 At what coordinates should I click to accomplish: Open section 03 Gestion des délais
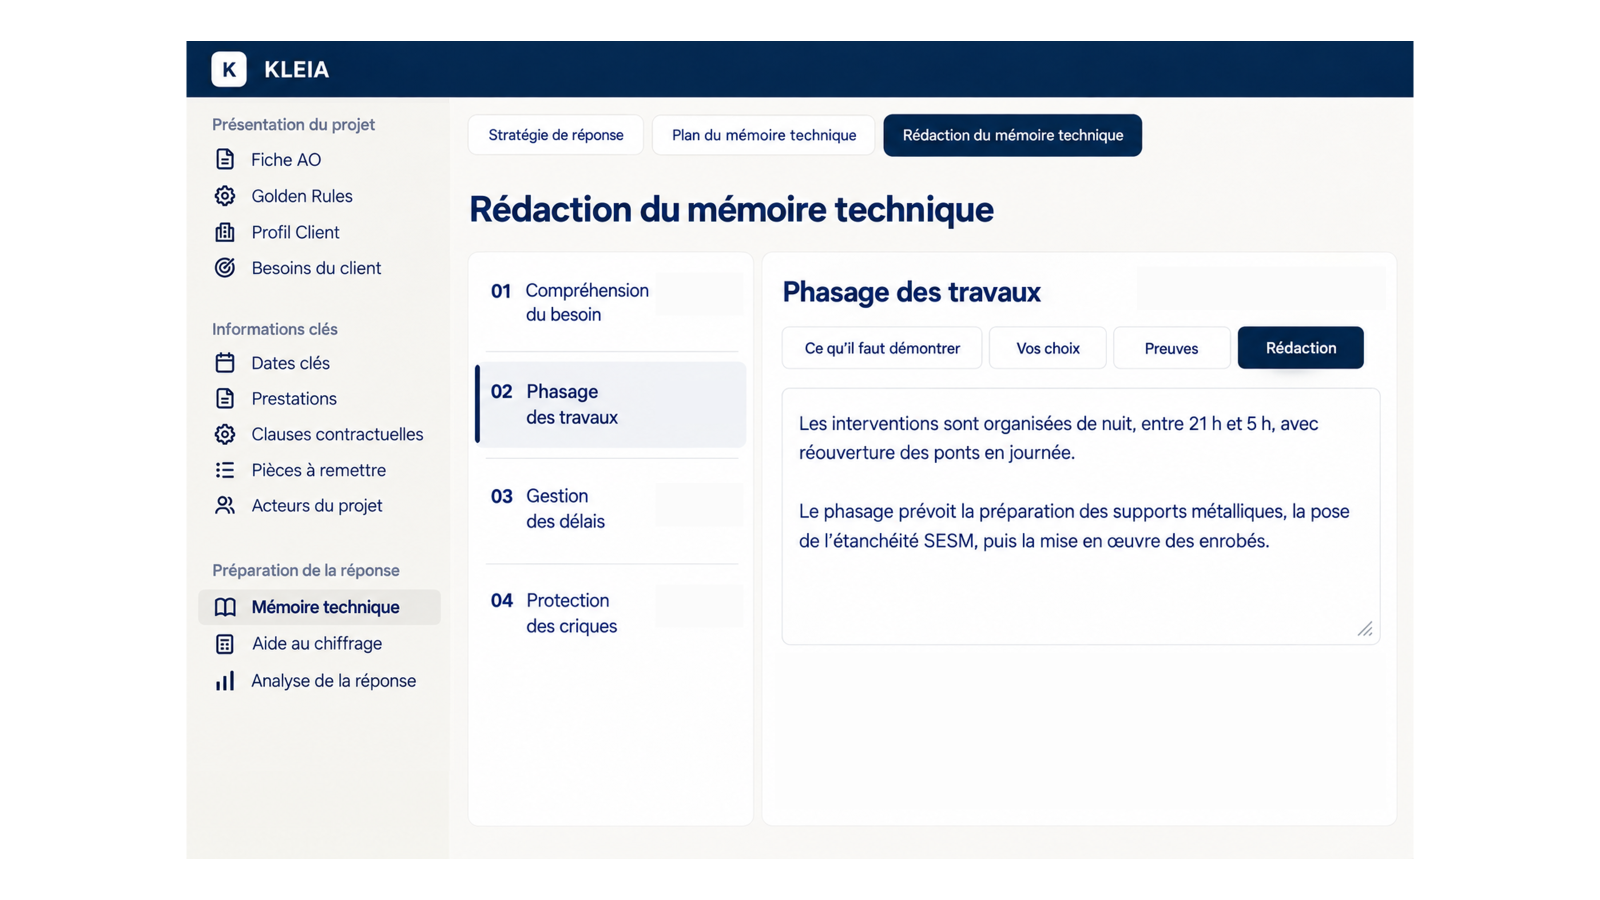click(x=611, y=509)
